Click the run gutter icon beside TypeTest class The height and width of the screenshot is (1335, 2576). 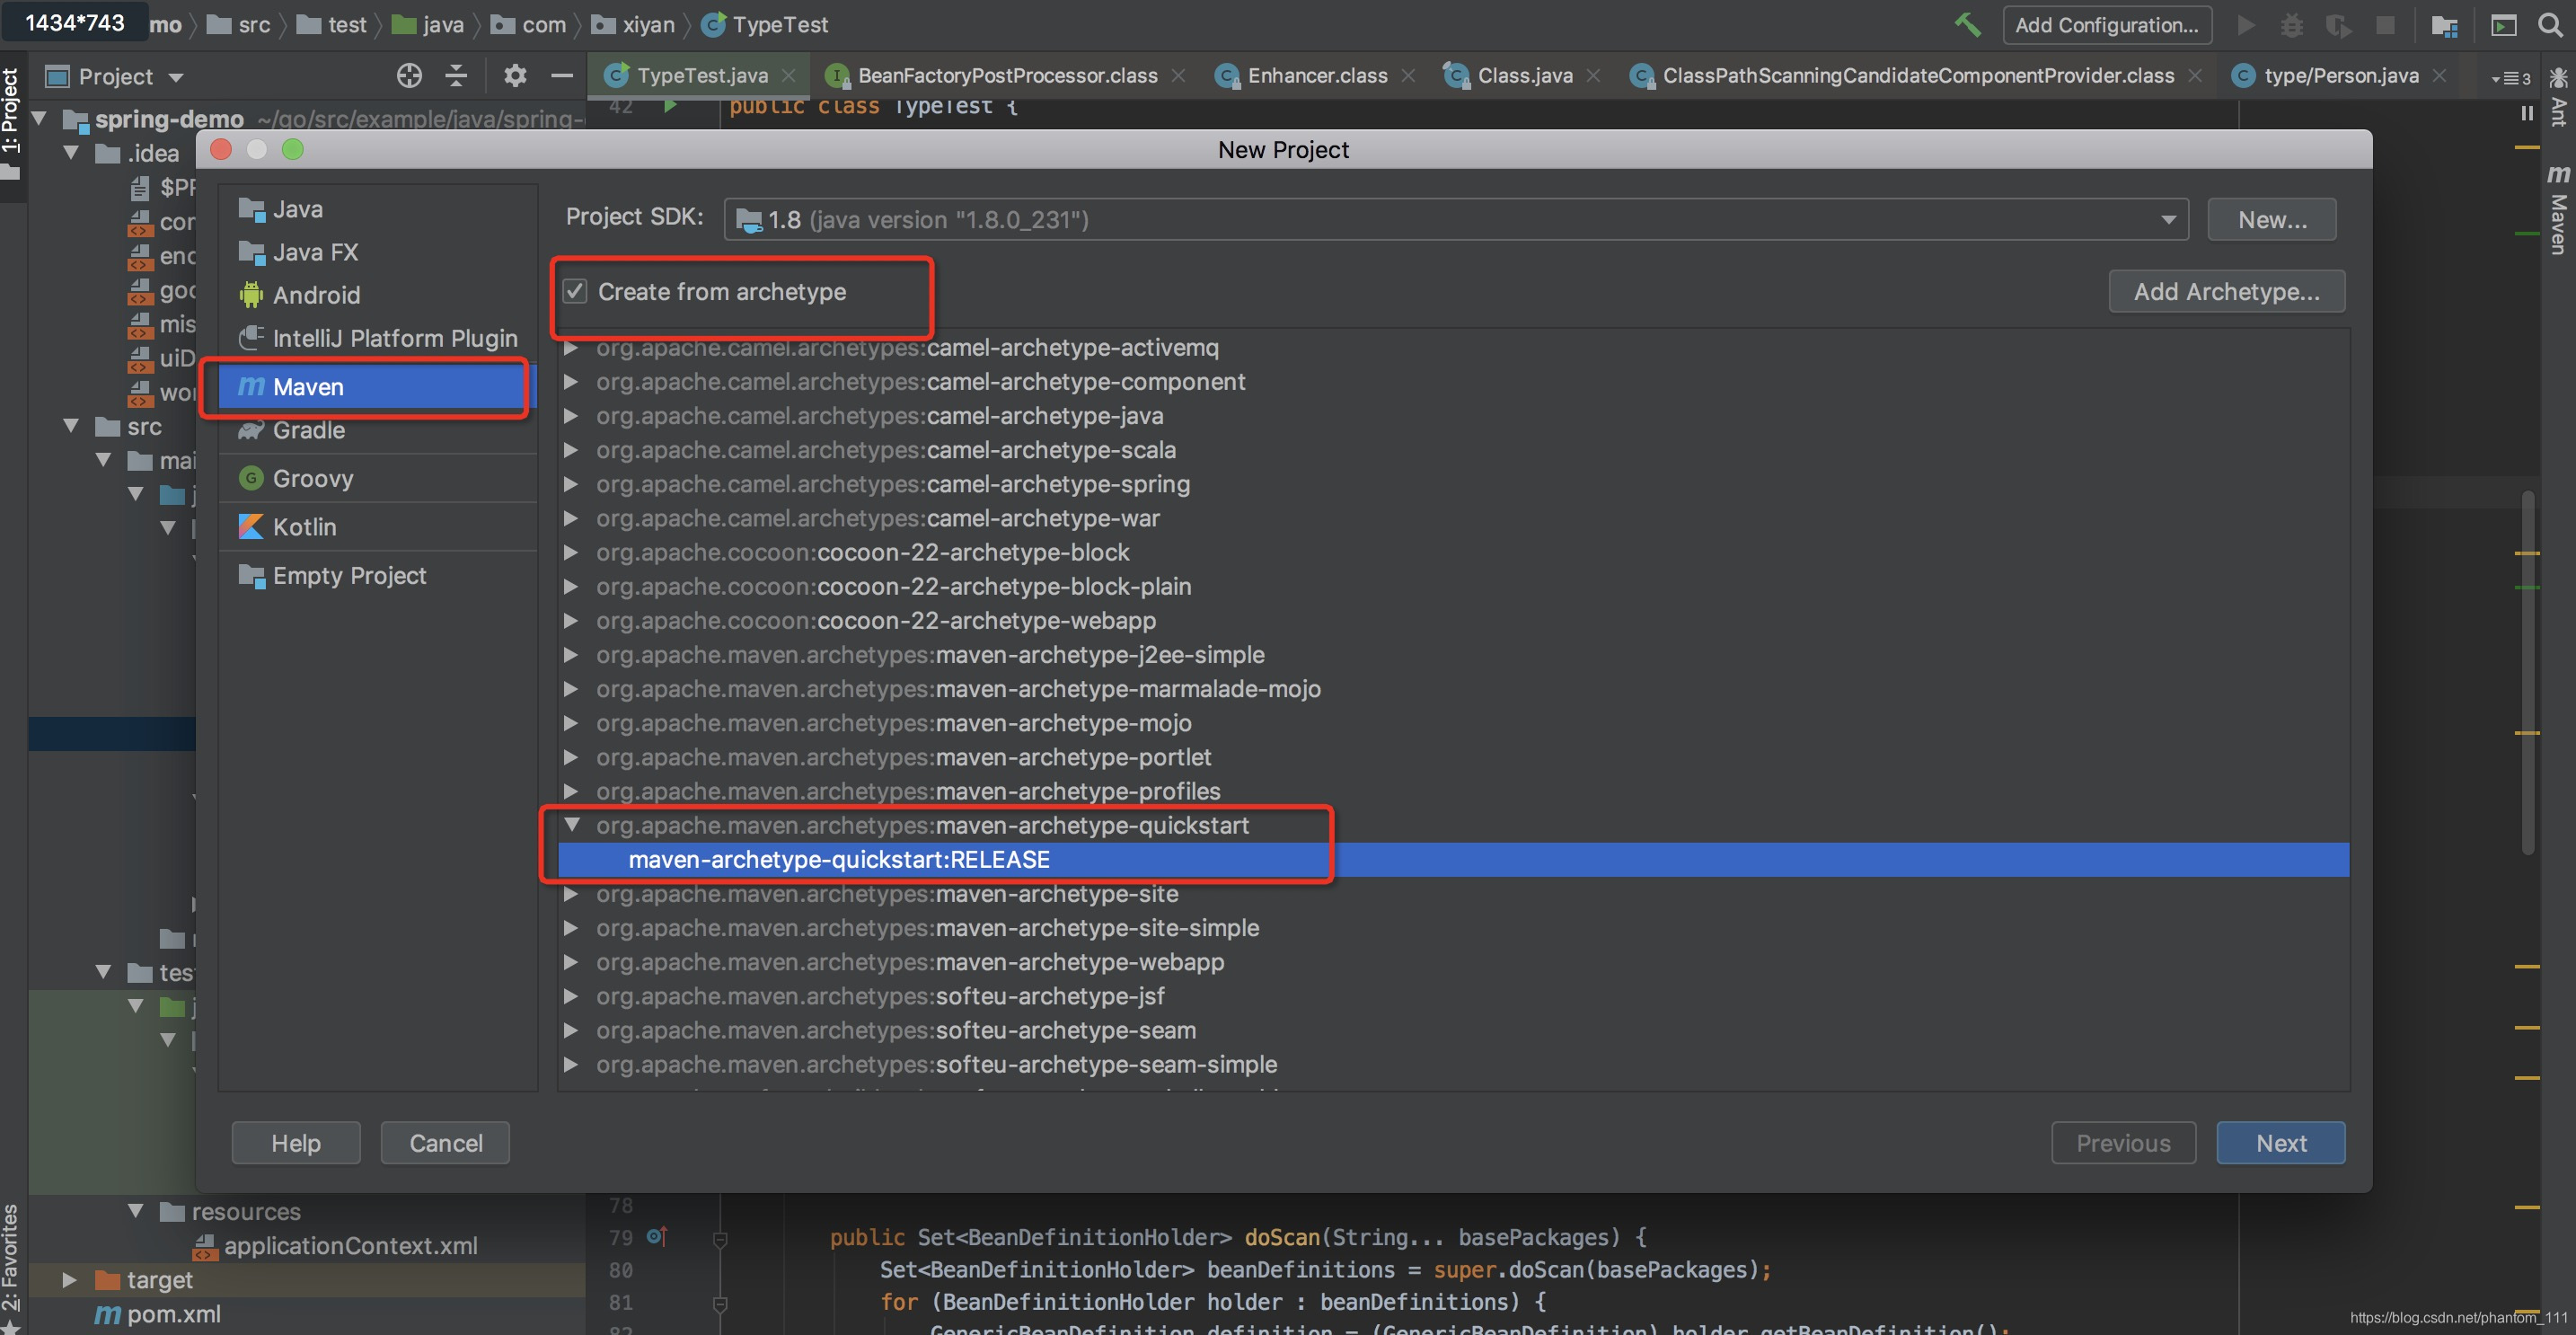[x=670, y=105]
